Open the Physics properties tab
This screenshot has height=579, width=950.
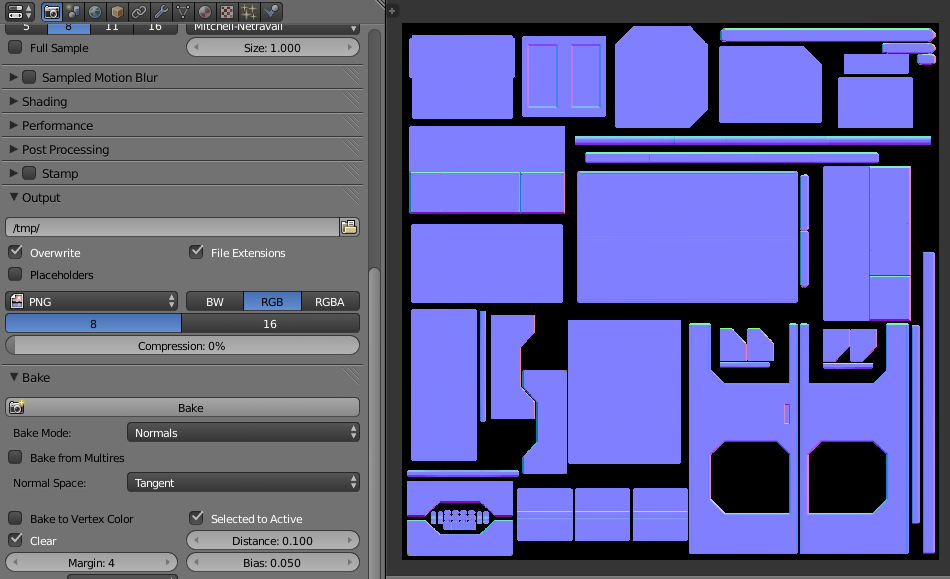(x=271, y=12)
